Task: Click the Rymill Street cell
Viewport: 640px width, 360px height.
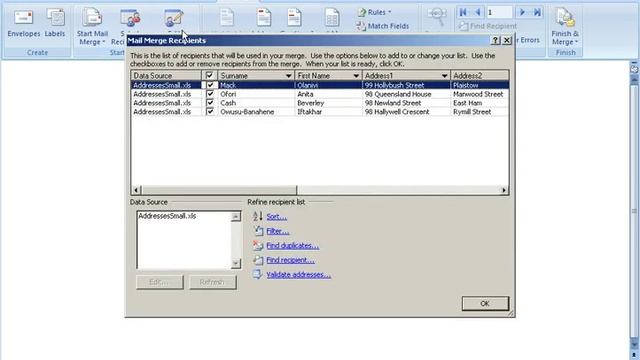Action: tap(480, 112)
